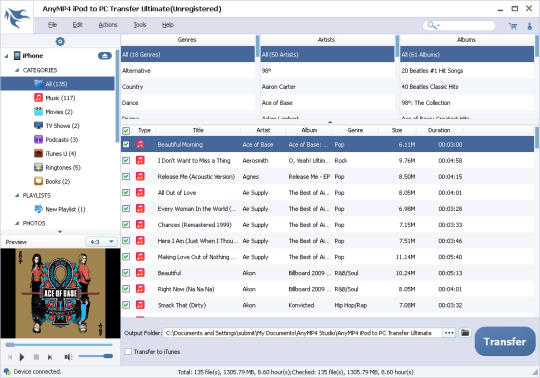
Task: Click the iPhone eject button
Action: (105, 55)
